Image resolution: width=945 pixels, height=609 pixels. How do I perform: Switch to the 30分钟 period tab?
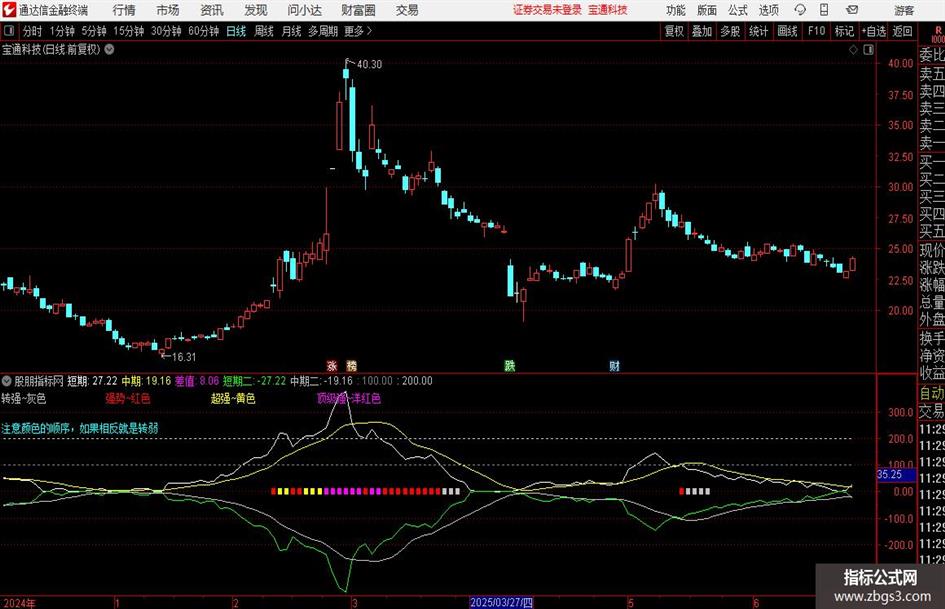[166, 31]
